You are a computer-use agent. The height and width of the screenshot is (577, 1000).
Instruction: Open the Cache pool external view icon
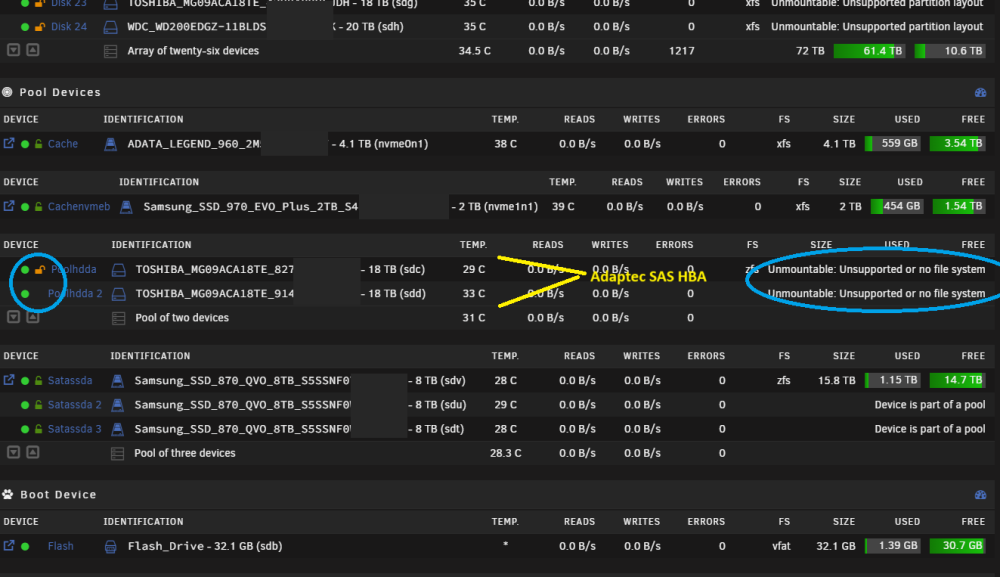click(9, 143)
